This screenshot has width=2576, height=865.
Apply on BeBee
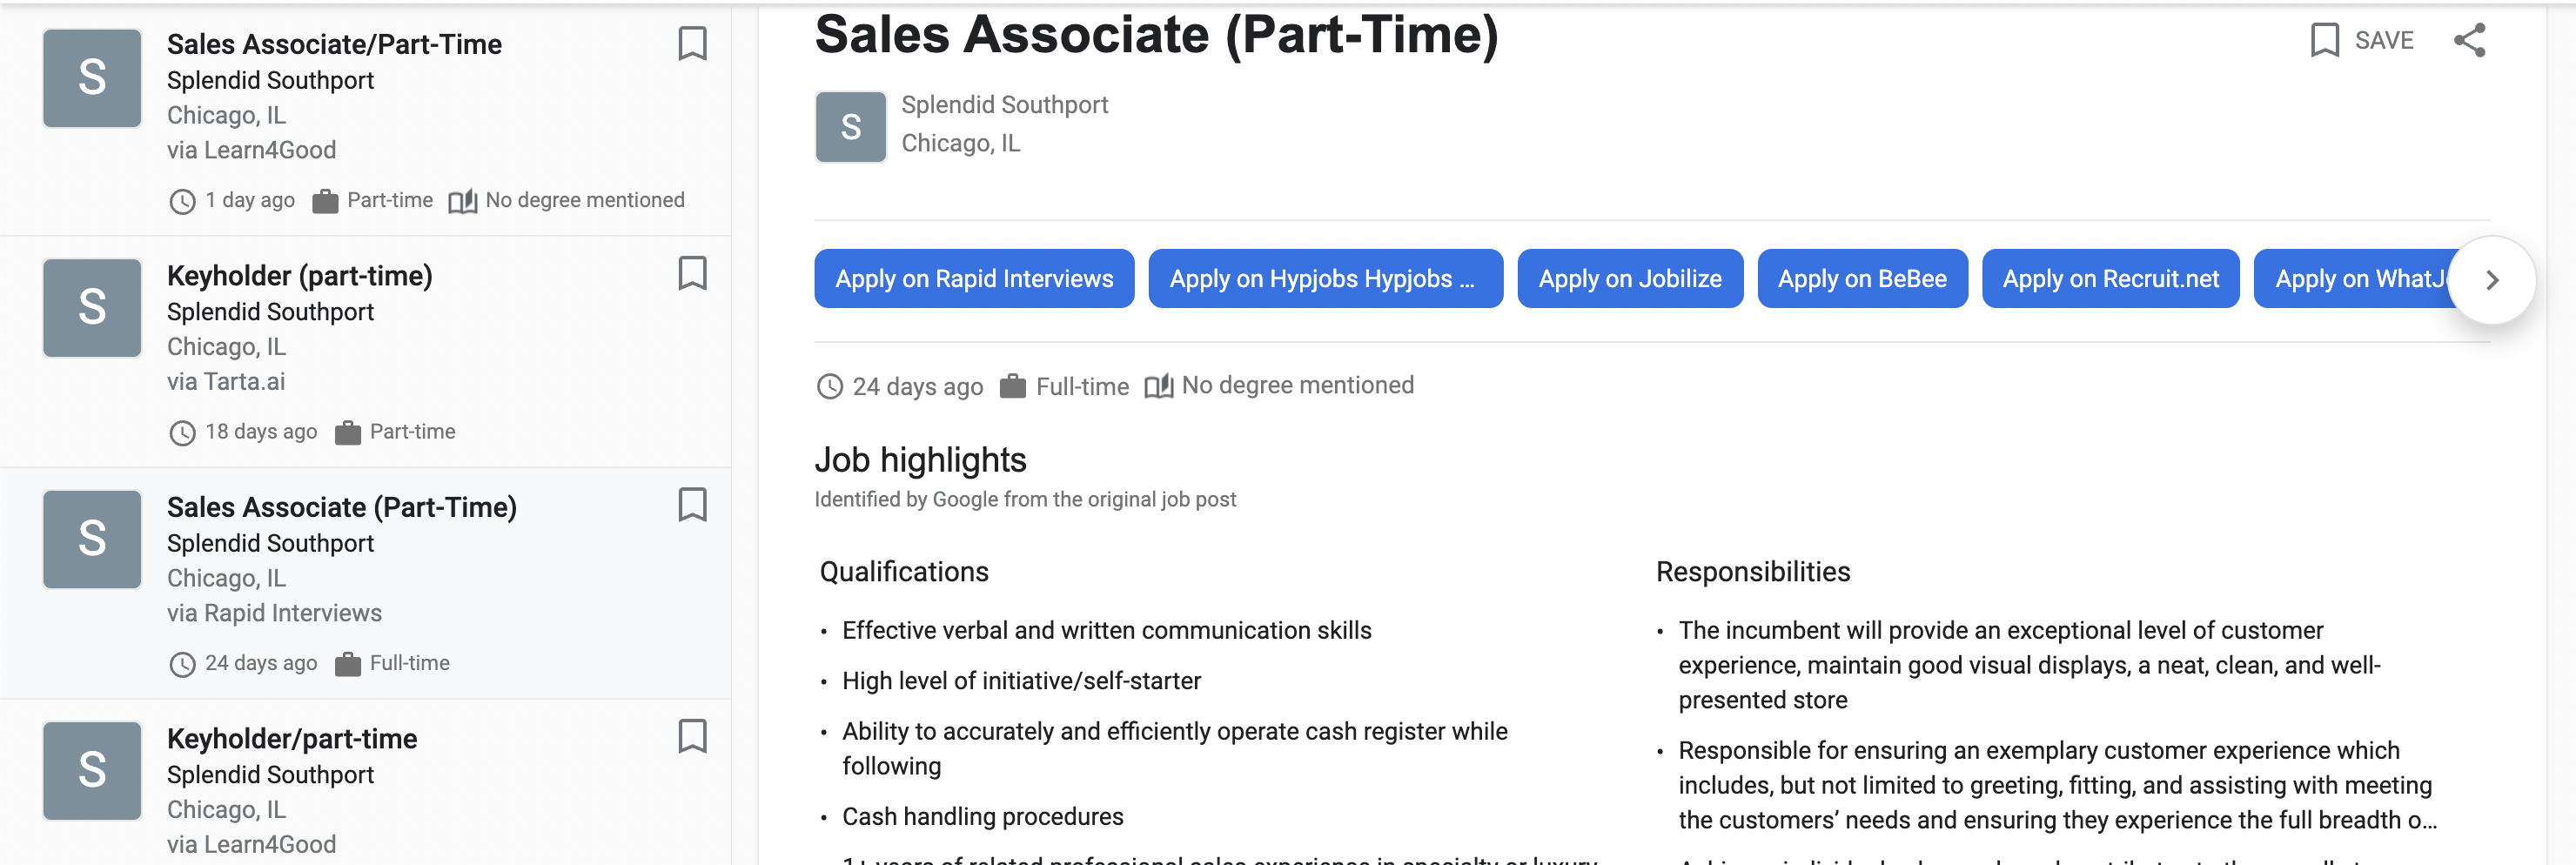(1861, 279)
